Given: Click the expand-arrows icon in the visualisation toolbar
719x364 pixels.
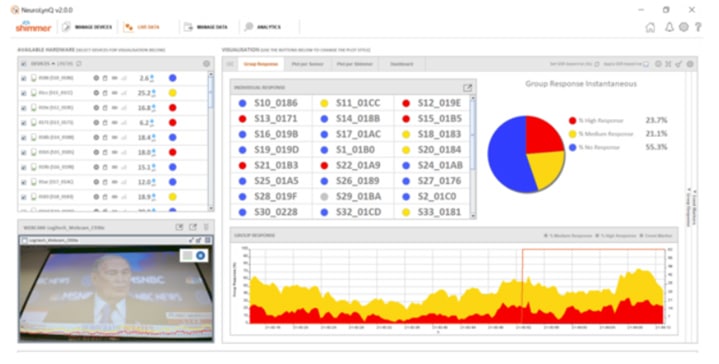Looking at the screenshot, I should [x=668, y=64].
